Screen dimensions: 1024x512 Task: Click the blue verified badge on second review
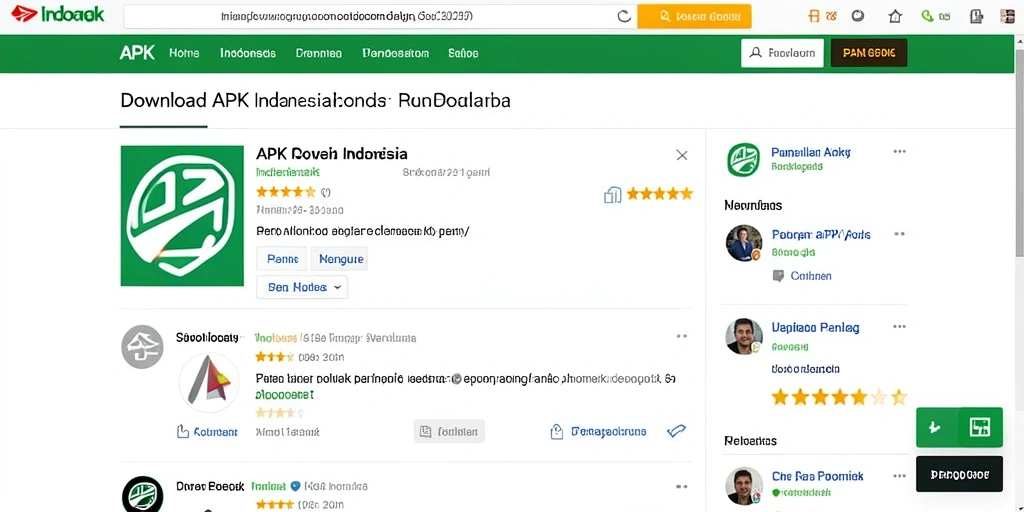pos(295,487)
